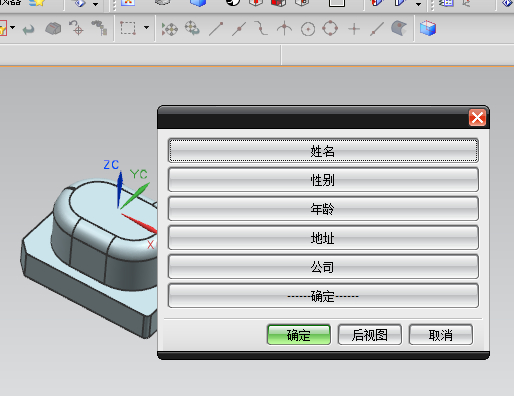
Task: Toggle existing point plus snap icon
Action: click(x=354, y=29)
